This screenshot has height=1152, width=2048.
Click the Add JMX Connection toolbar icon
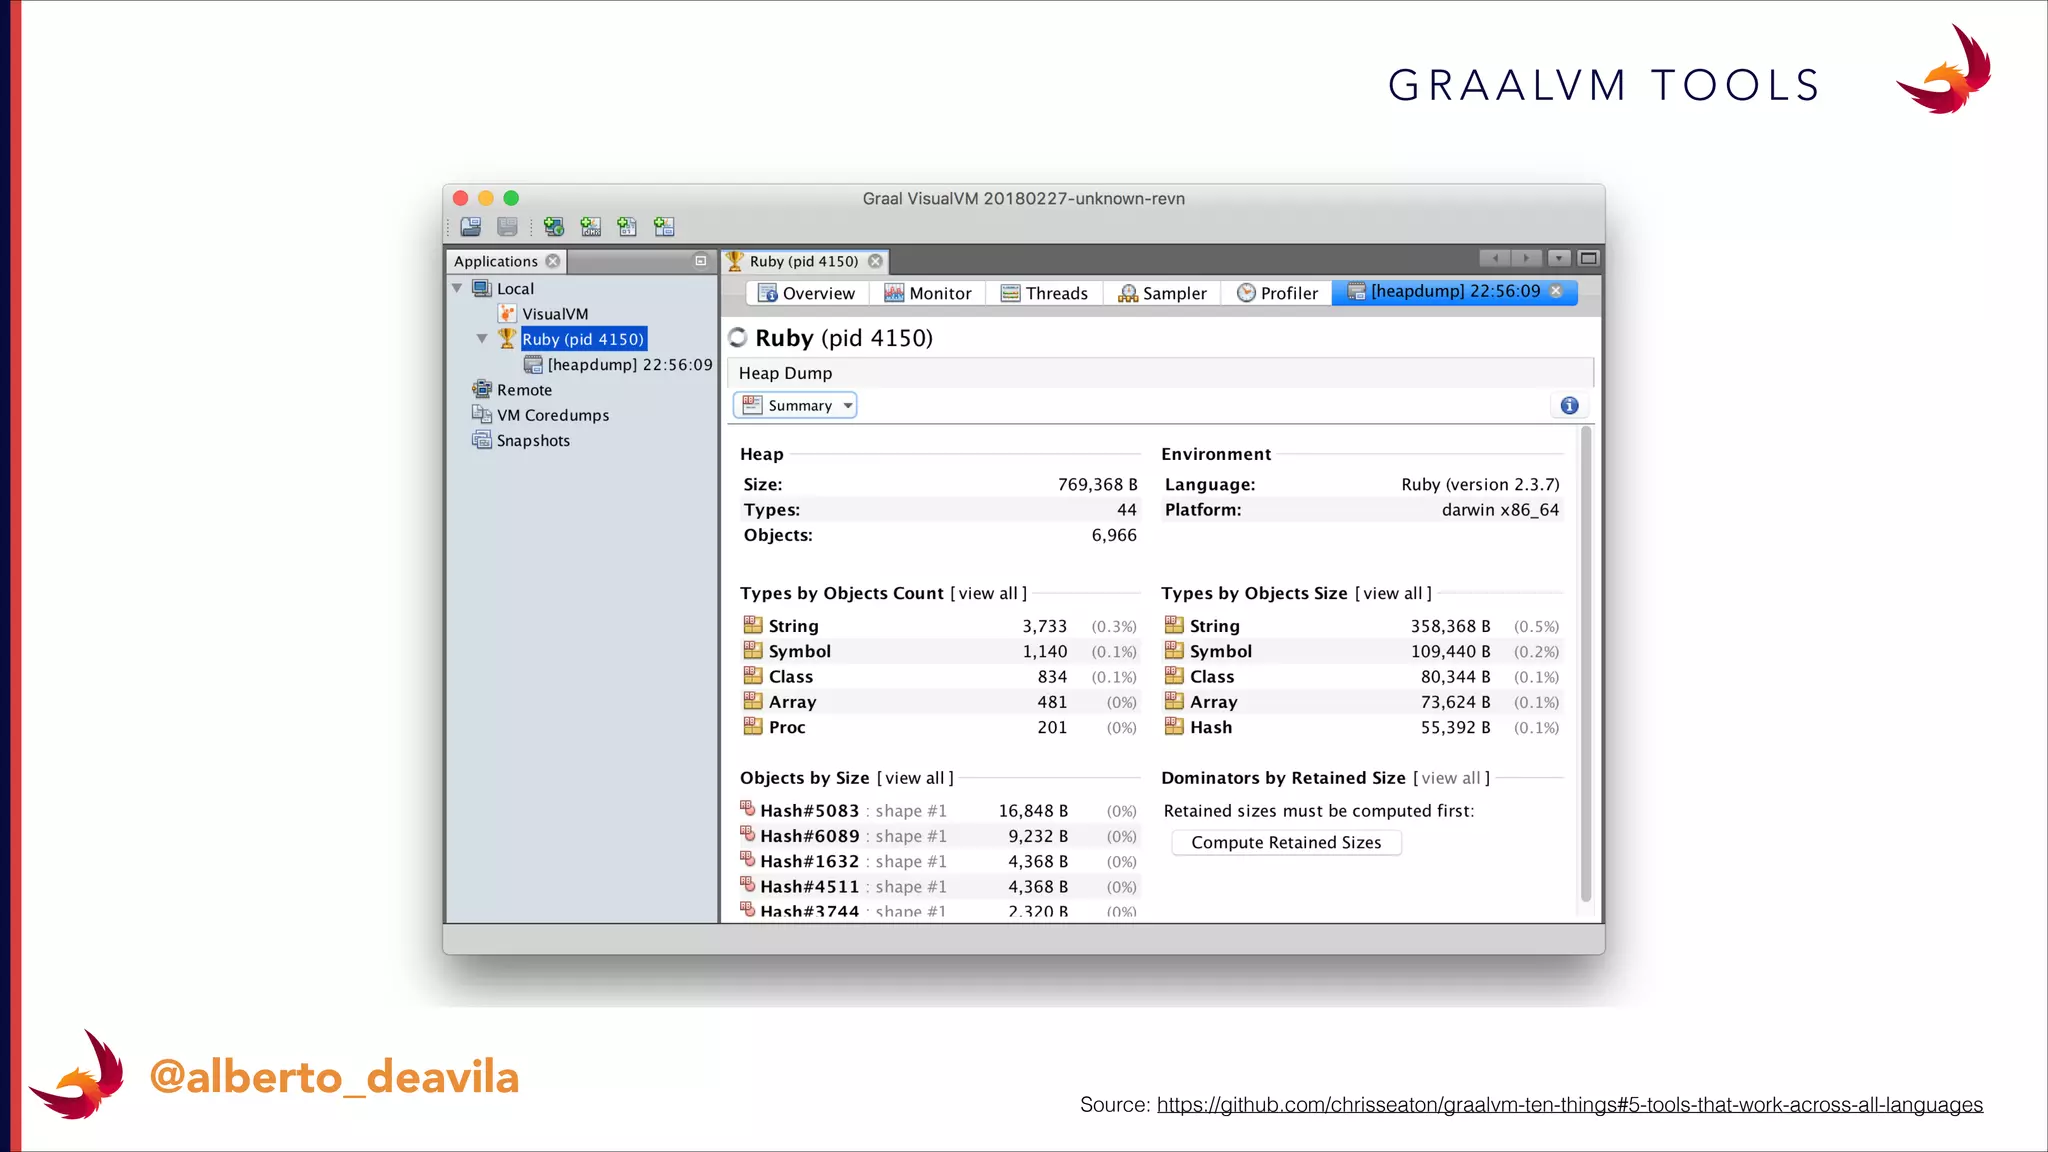[591, 227]
